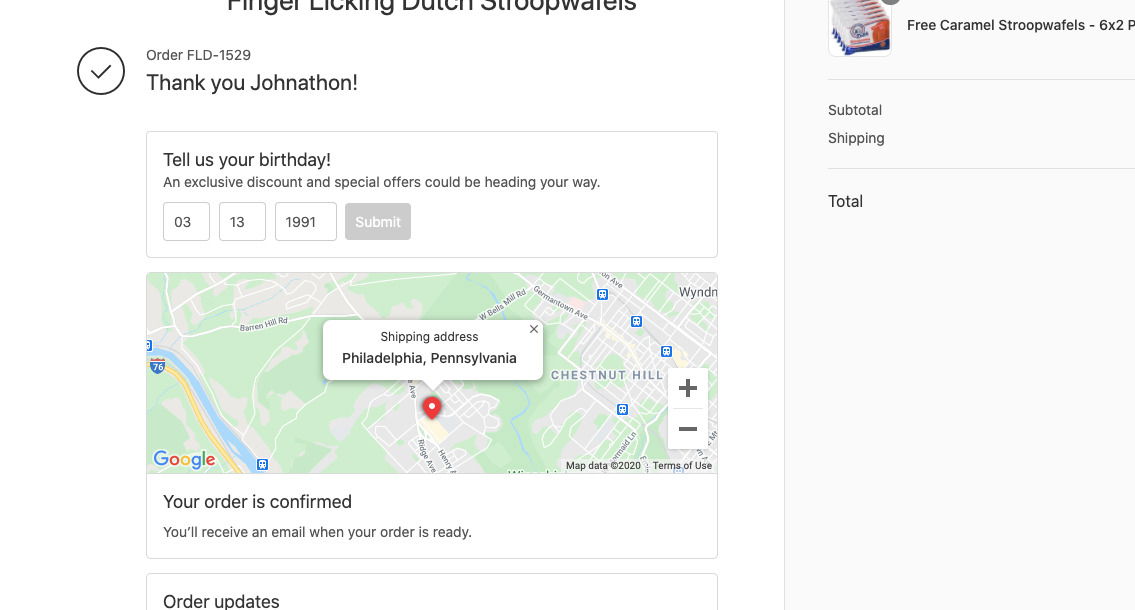Open the map's Terms of Use link
Image resolution: width=1135 pixels, height=610 pixels.
(682, 466)
